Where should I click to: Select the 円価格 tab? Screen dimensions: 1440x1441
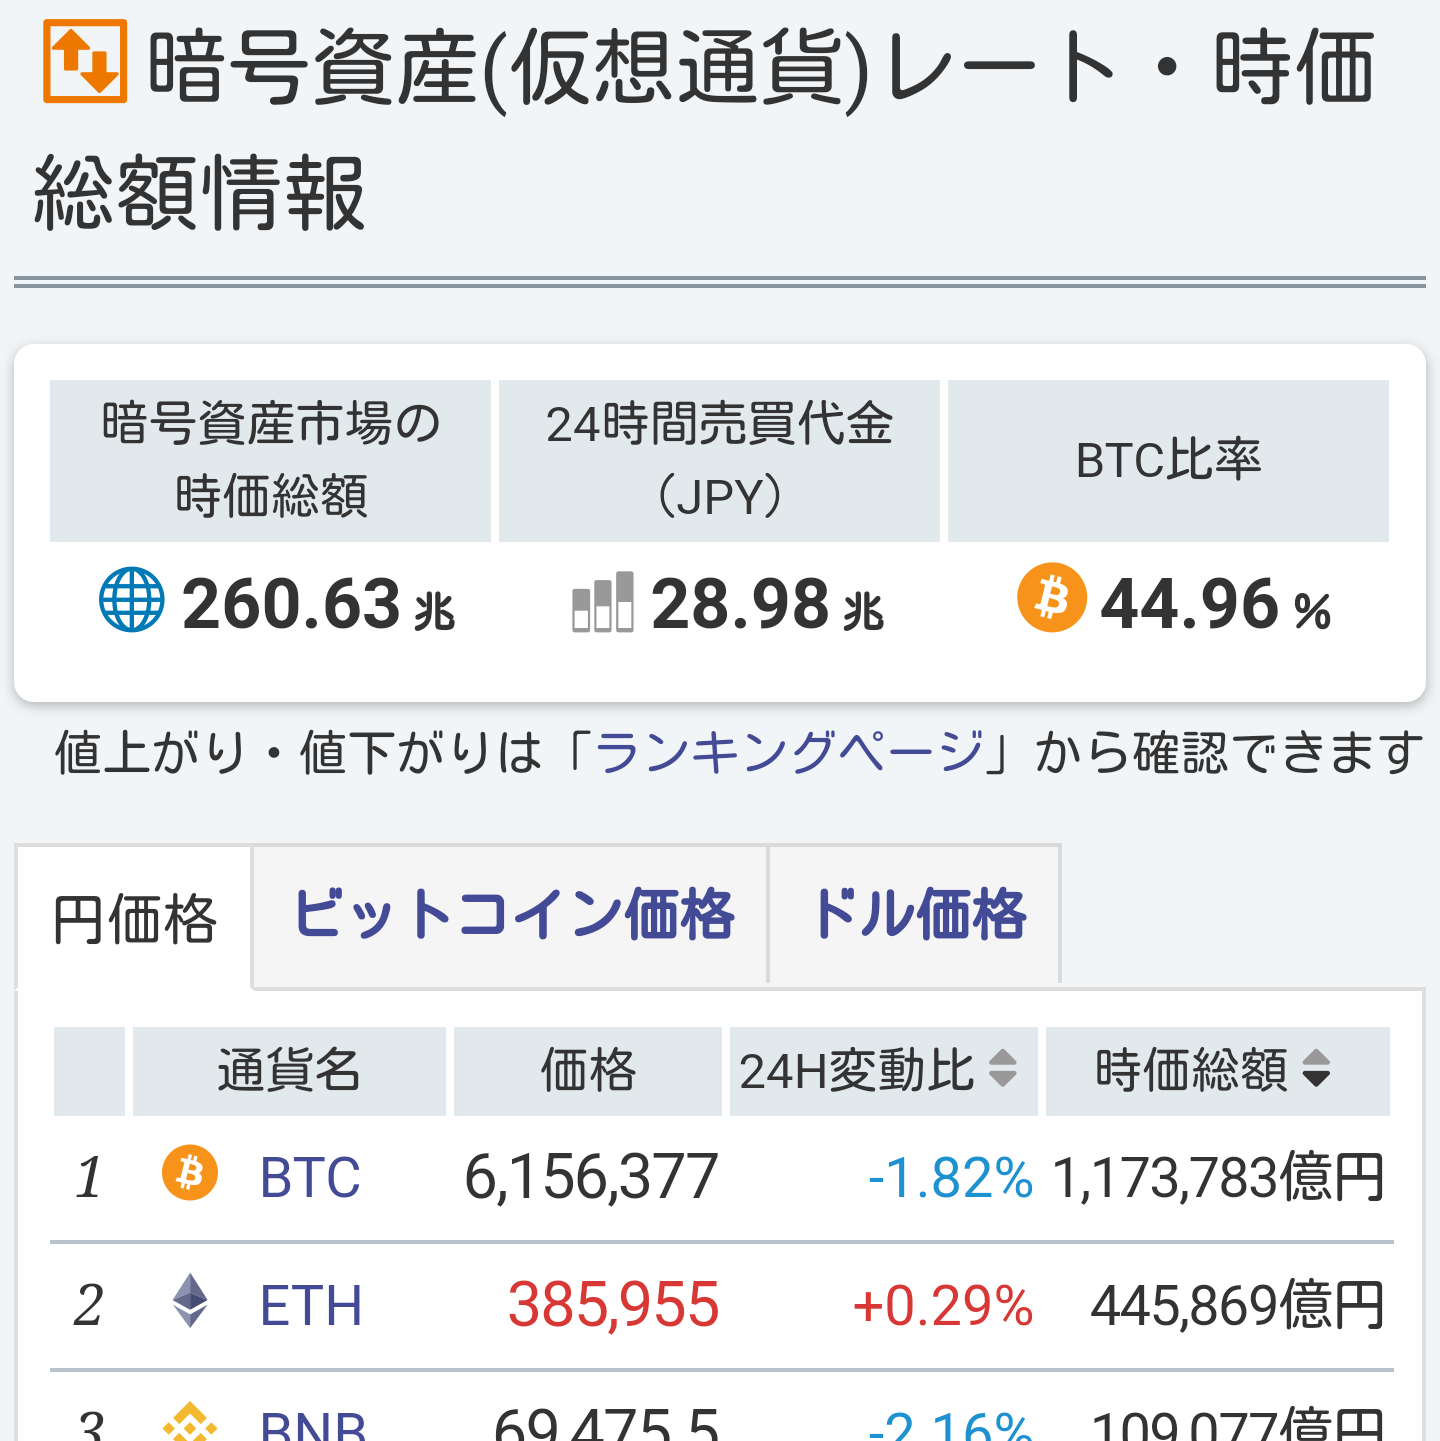point(133,918)
